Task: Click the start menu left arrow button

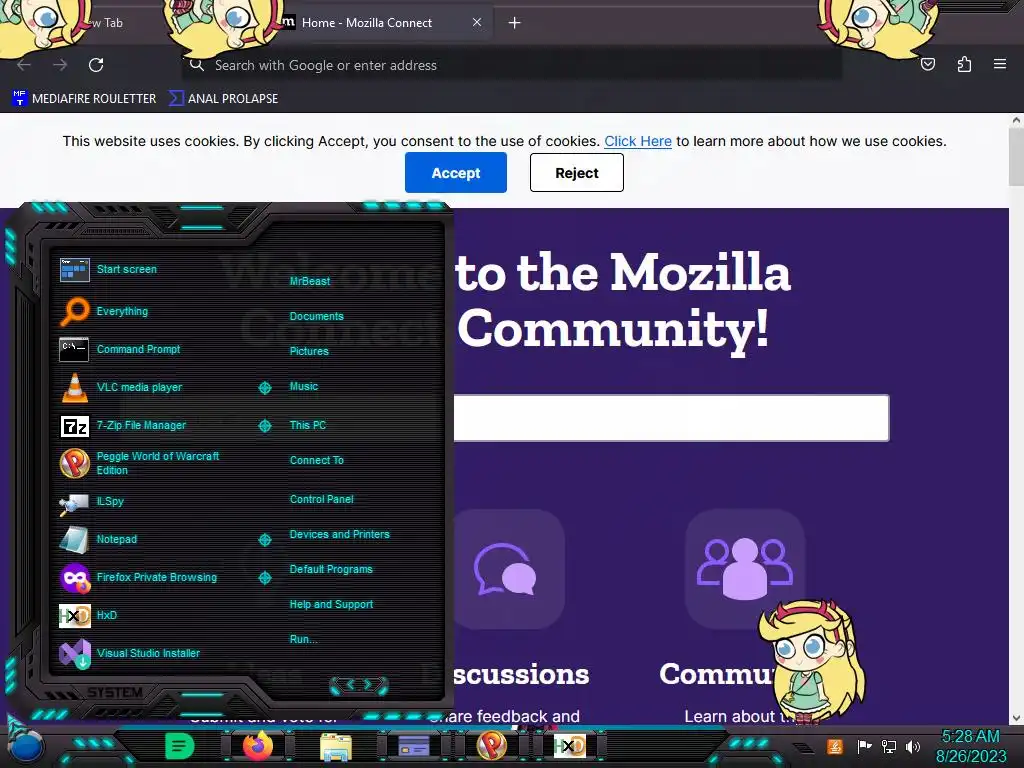Action: [349, 684]
